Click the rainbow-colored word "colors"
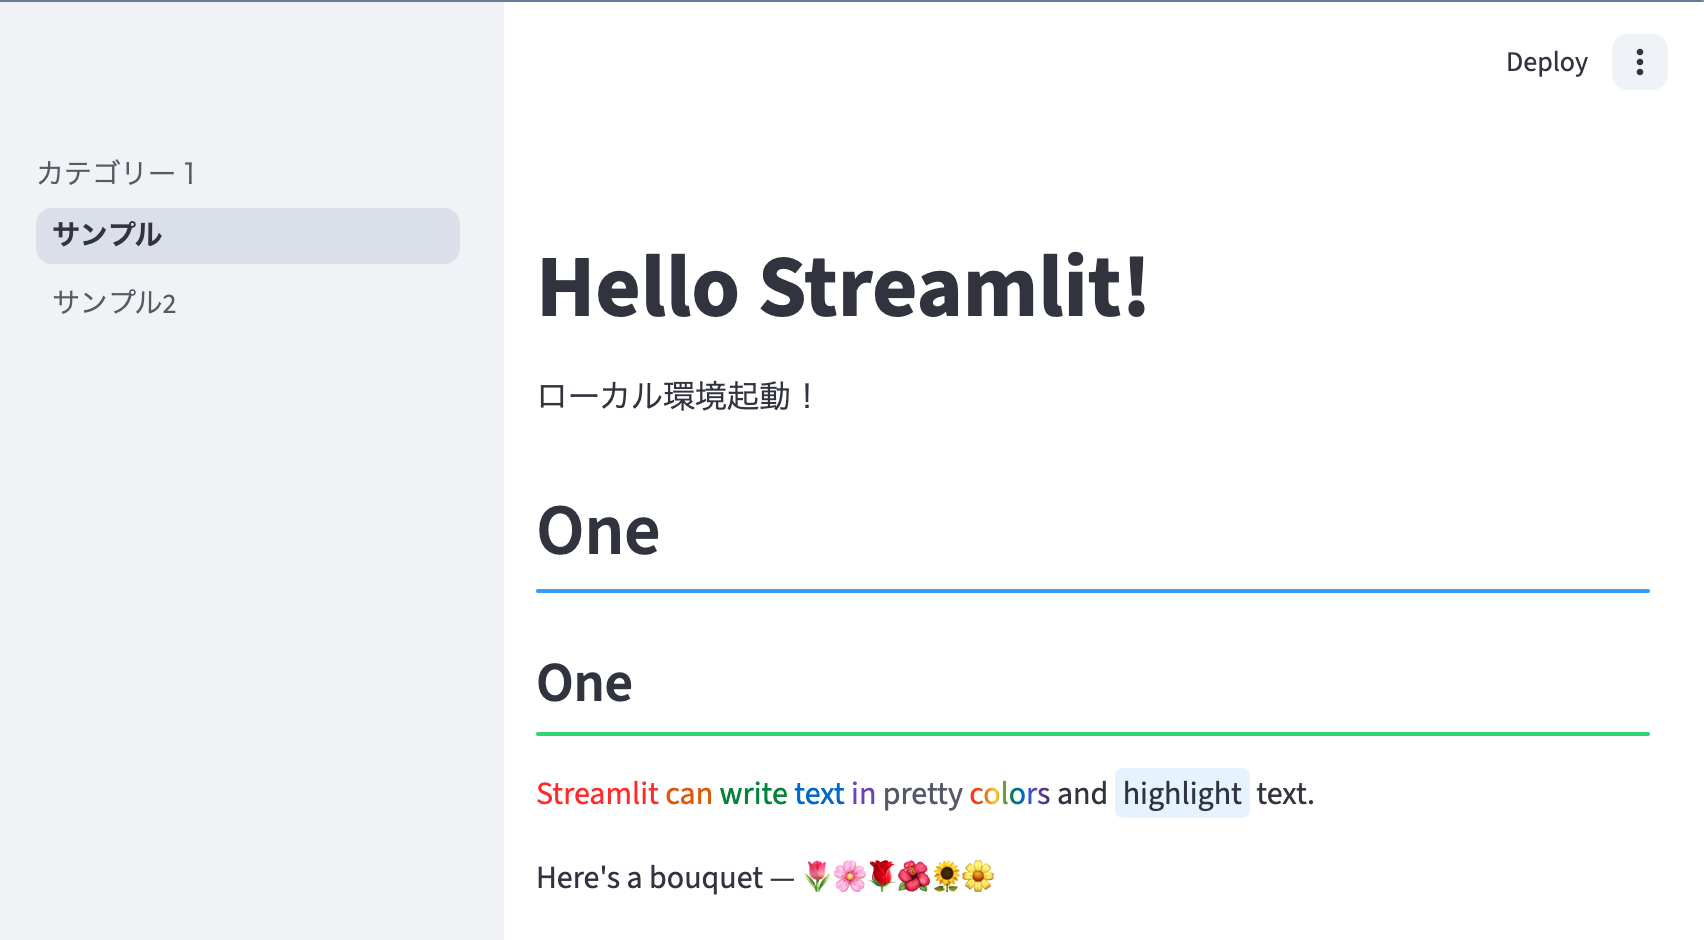This screenshot has height=940, width=1704. point(1009,794)
